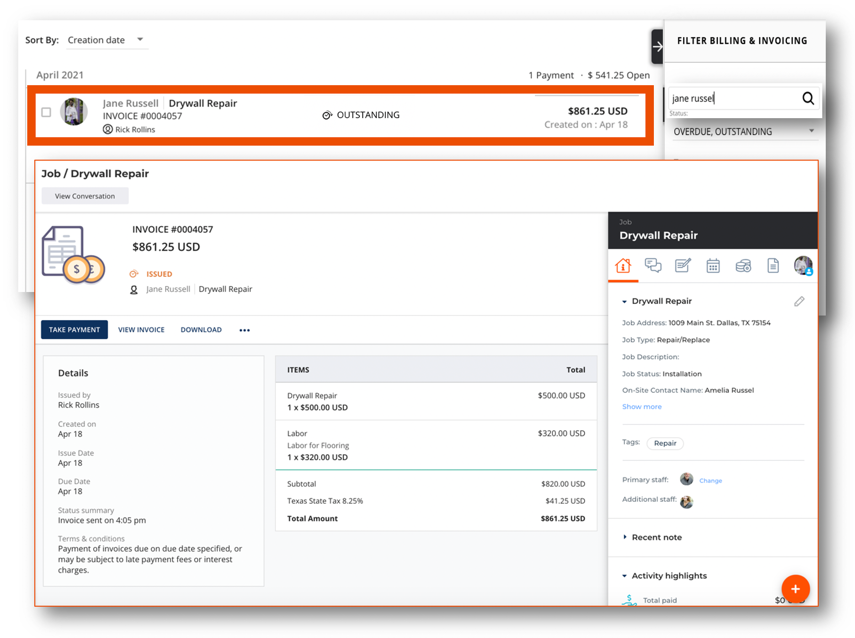This screenshot has height=638, width=855.
Task: Collapse the Activity highlights section
Action: 624,576
